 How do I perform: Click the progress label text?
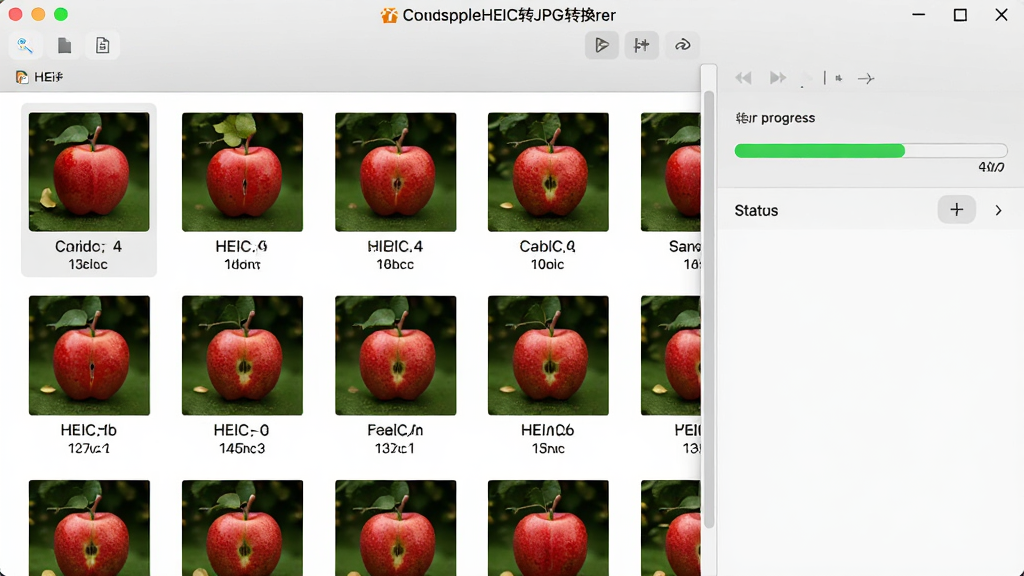pyautogui.click(x=775, y=118)
